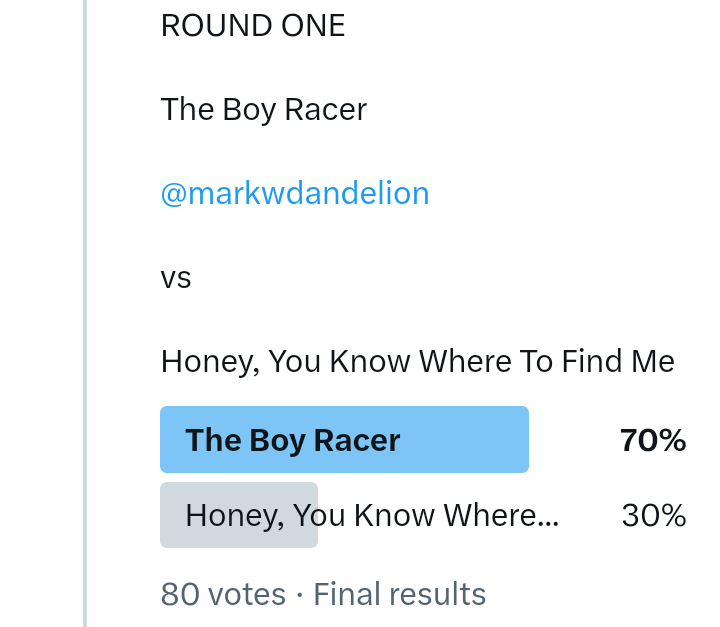Click the 'vs' text in the tweet

click(x=176, y=277)
